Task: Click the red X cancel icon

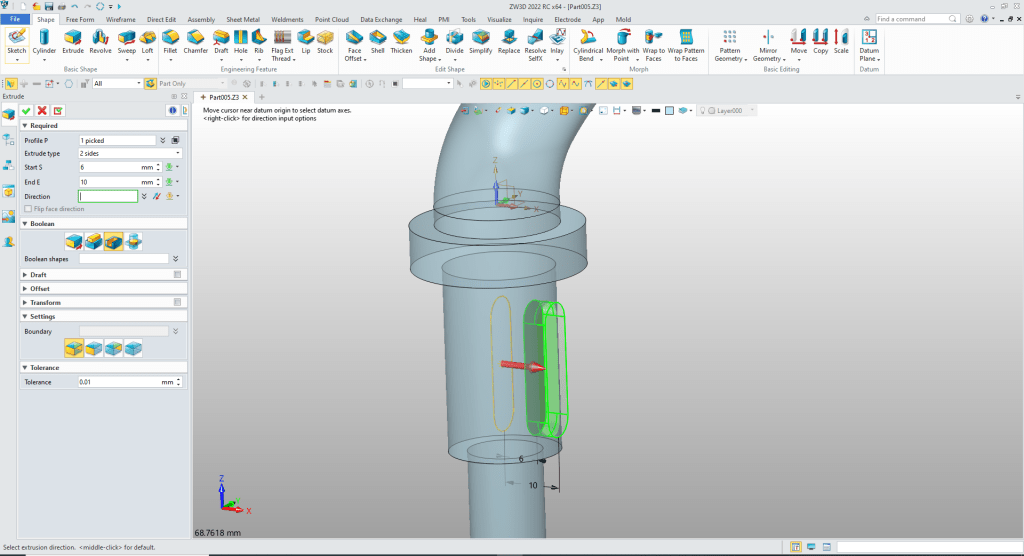Action: coord(43,110)
